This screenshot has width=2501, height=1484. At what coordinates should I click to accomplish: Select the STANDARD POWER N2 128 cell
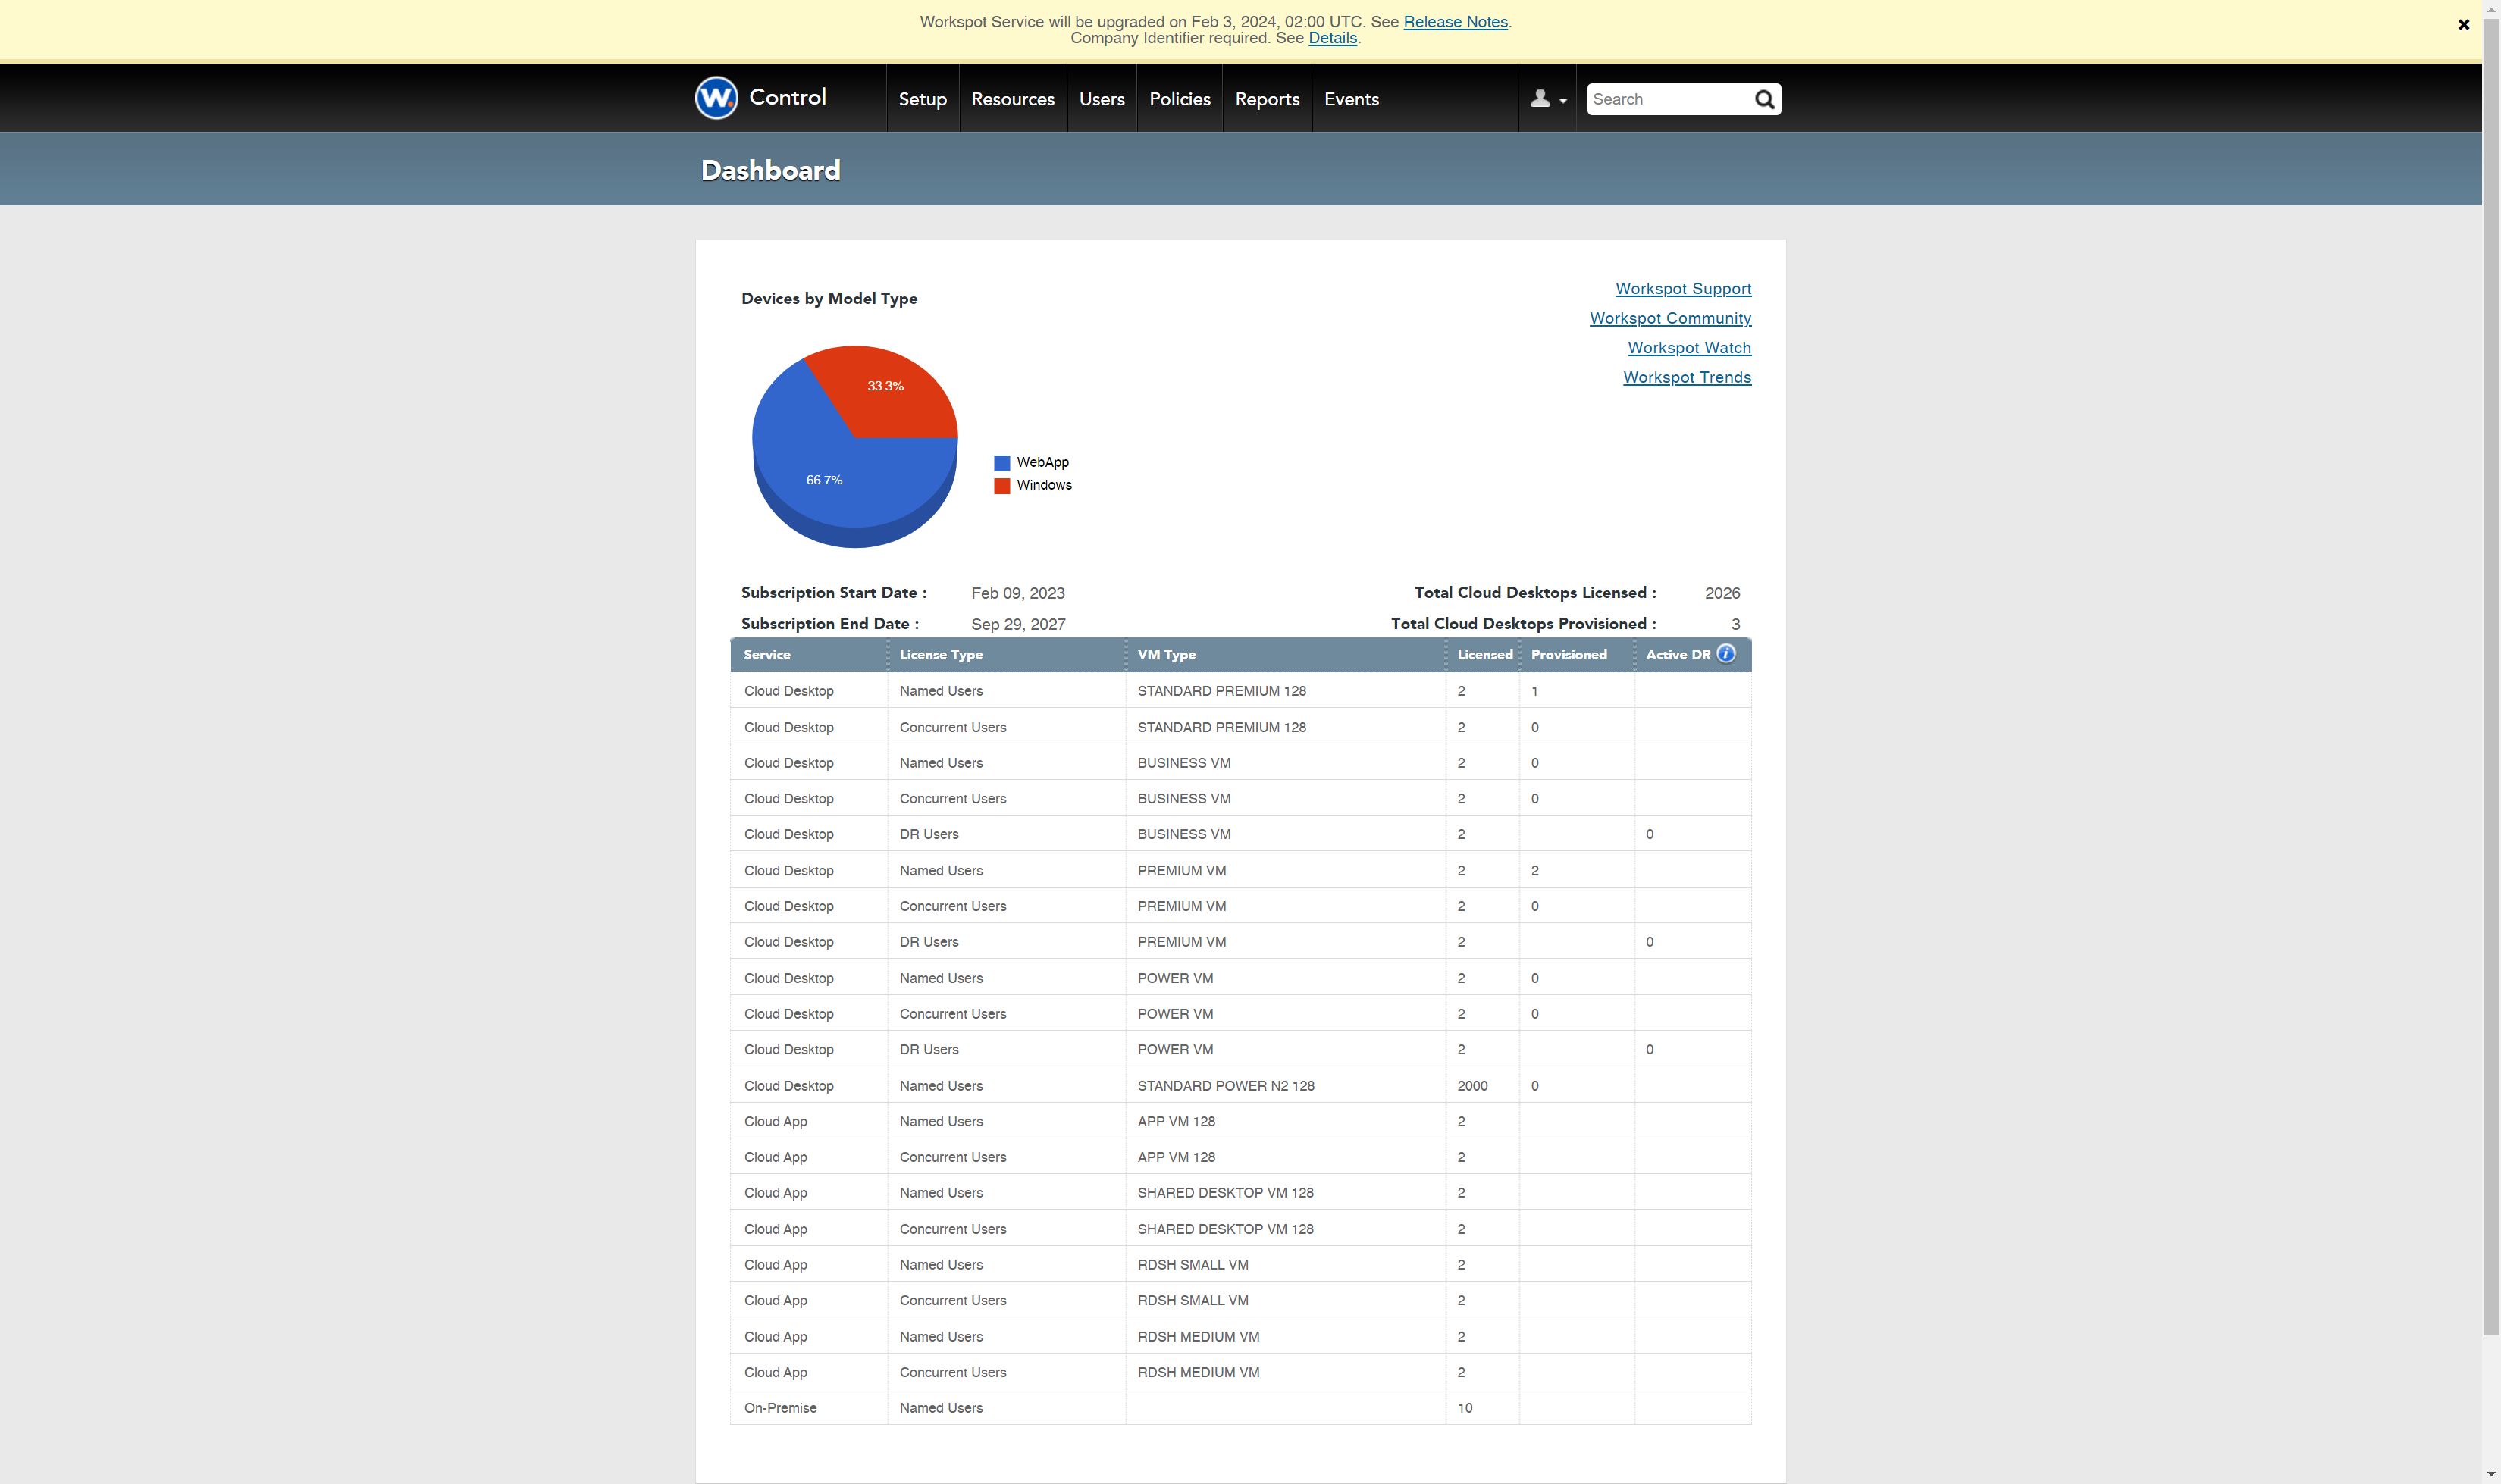[x=1285, y=1086]
